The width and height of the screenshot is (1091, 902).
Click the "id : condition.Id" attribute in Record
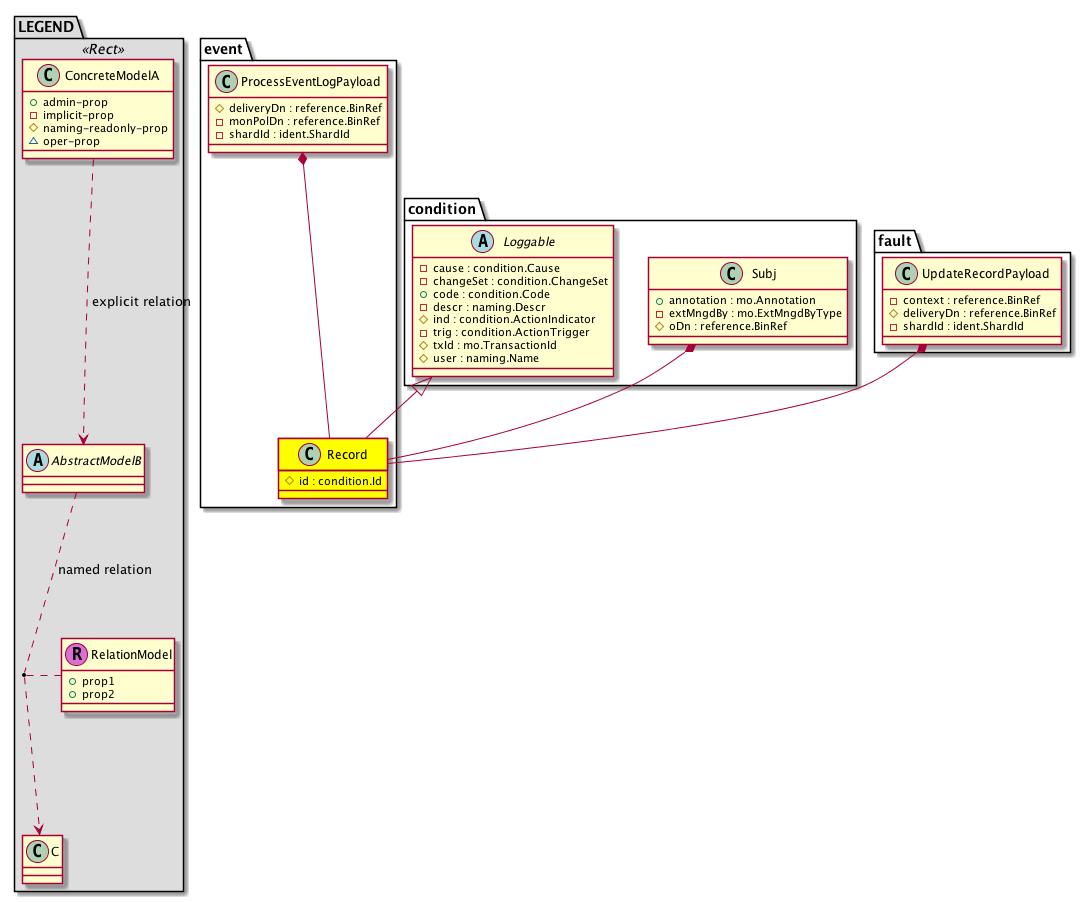(x=340, y=480)
